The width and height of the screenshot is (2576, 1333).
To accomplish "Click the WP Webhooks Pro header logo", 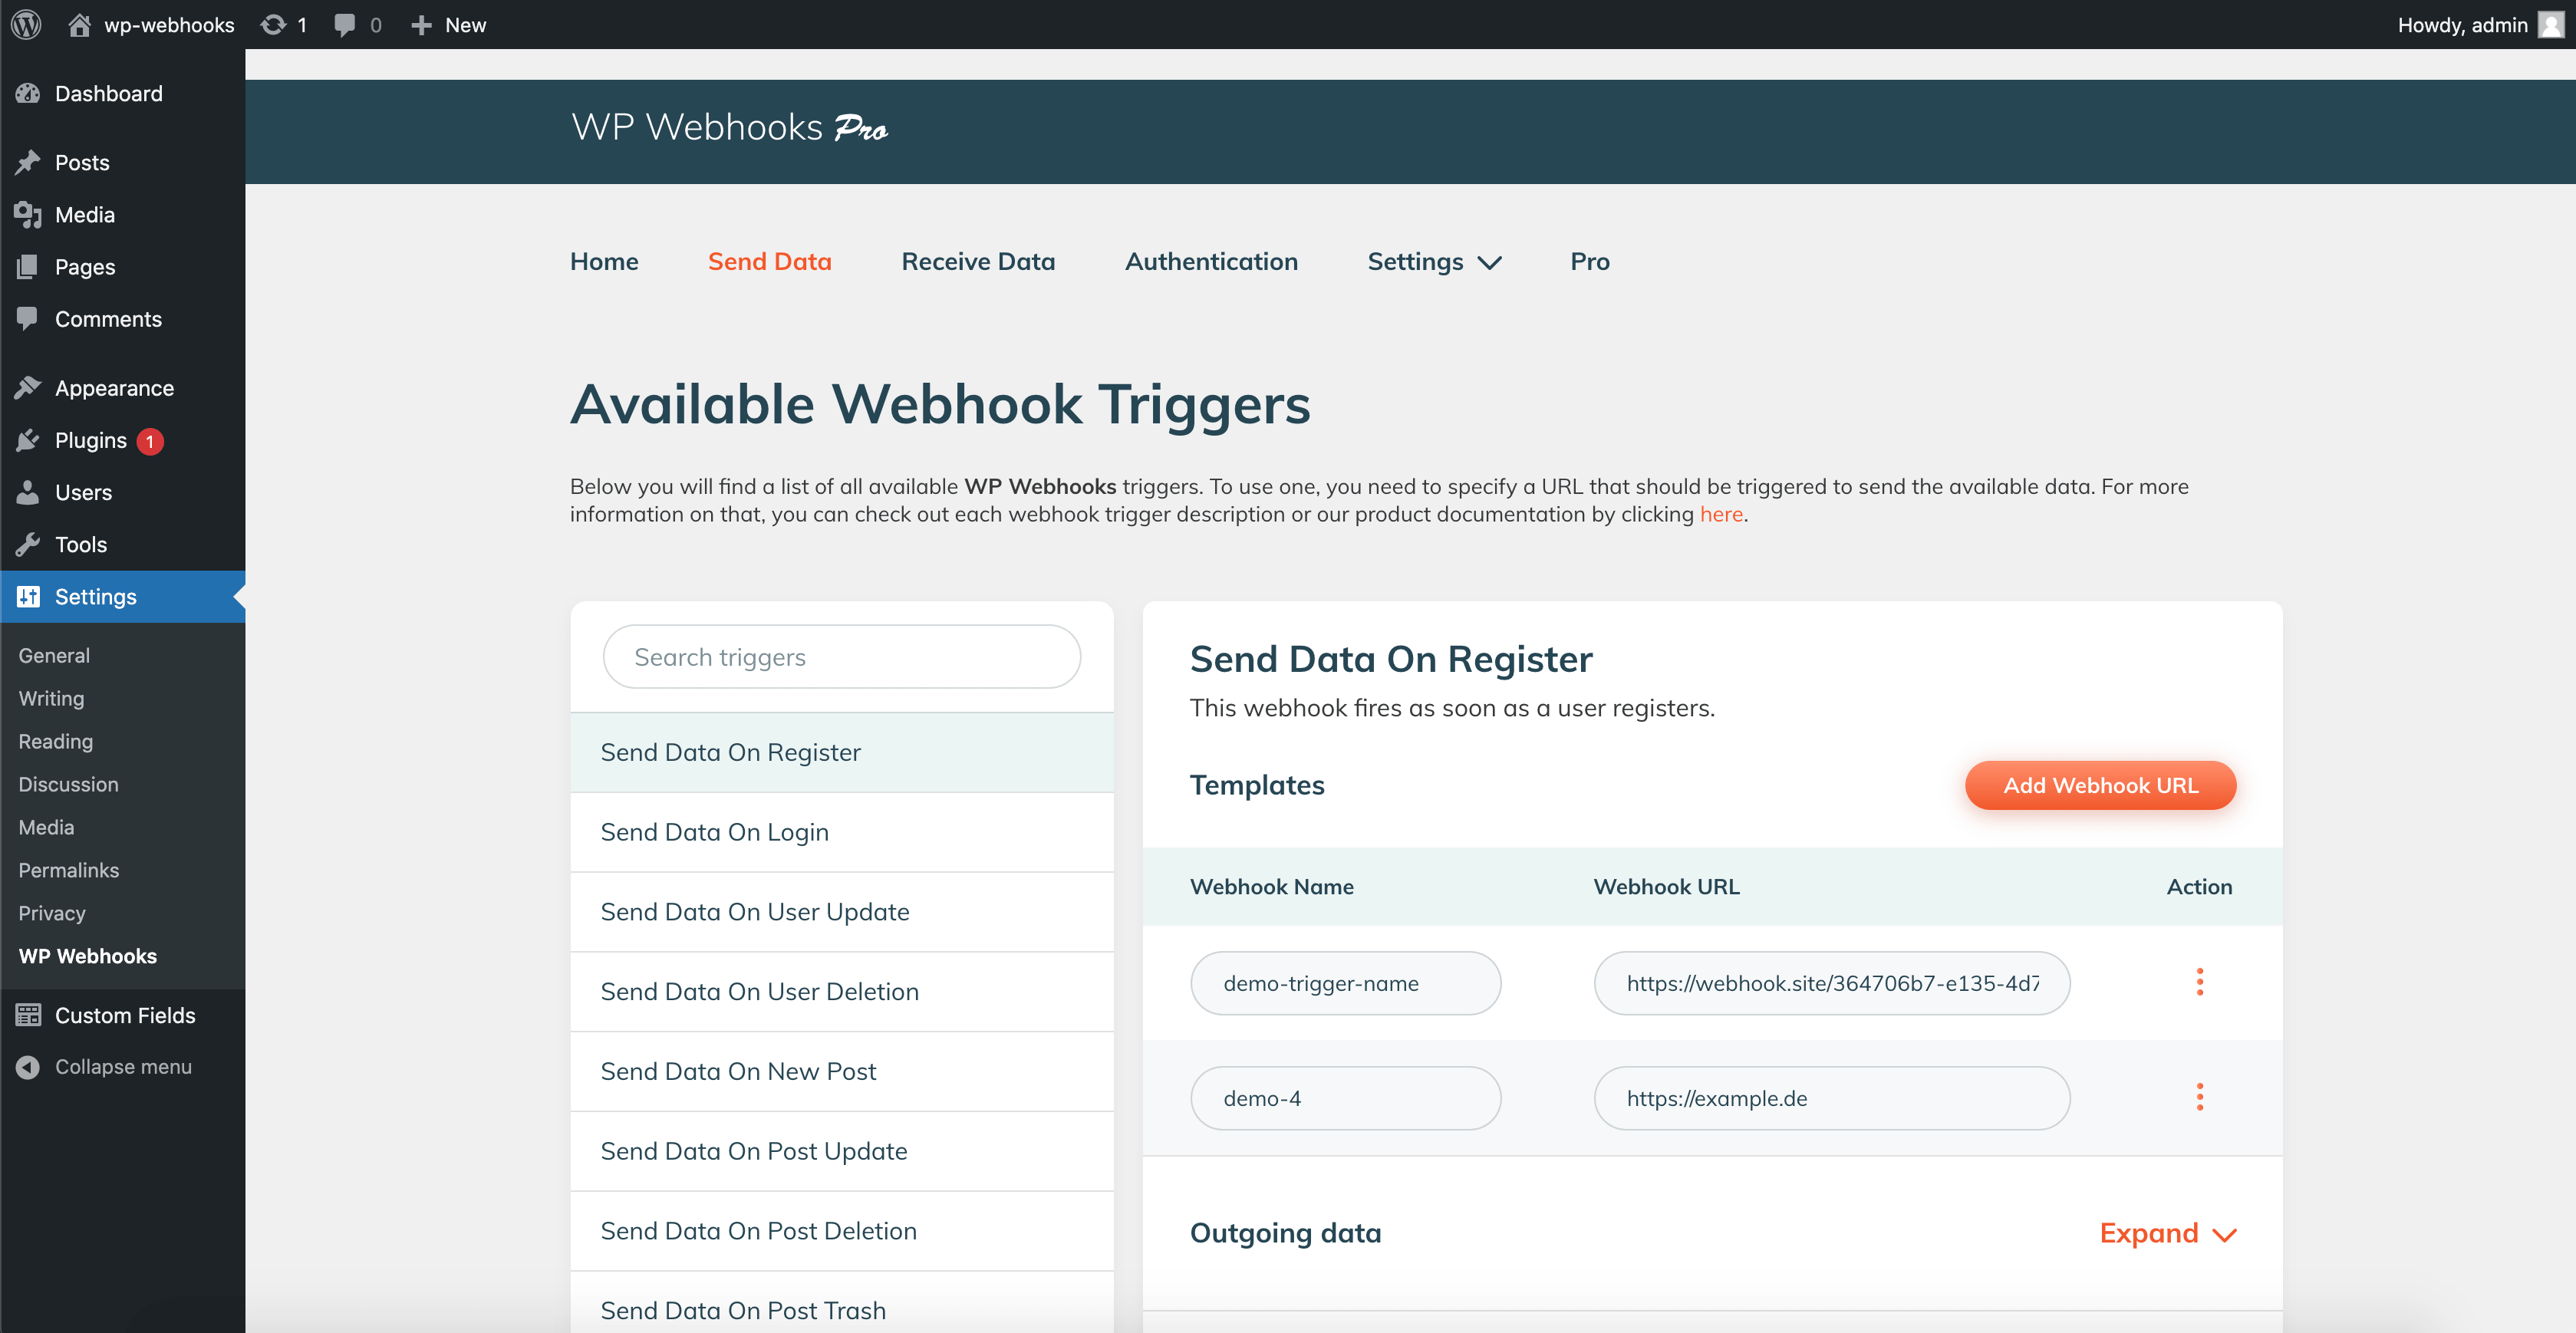I will coord(729,127).
